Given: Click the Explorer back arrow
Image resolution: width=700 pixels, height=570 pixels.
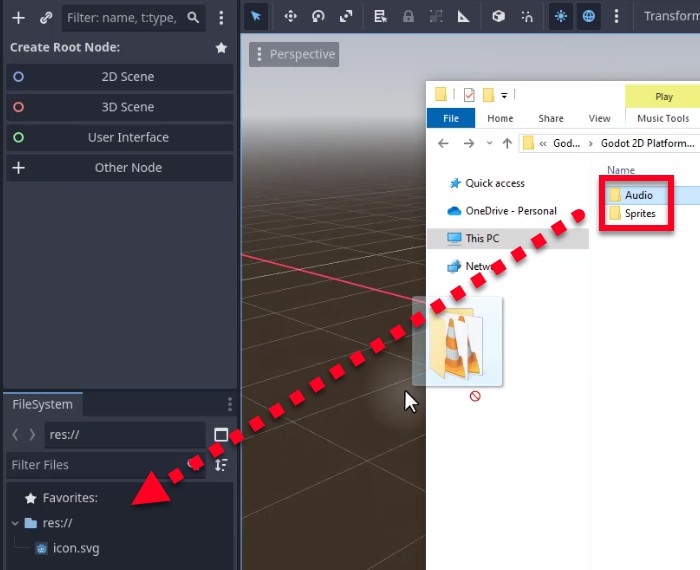Looking at the screenshot, I should 443,143.
